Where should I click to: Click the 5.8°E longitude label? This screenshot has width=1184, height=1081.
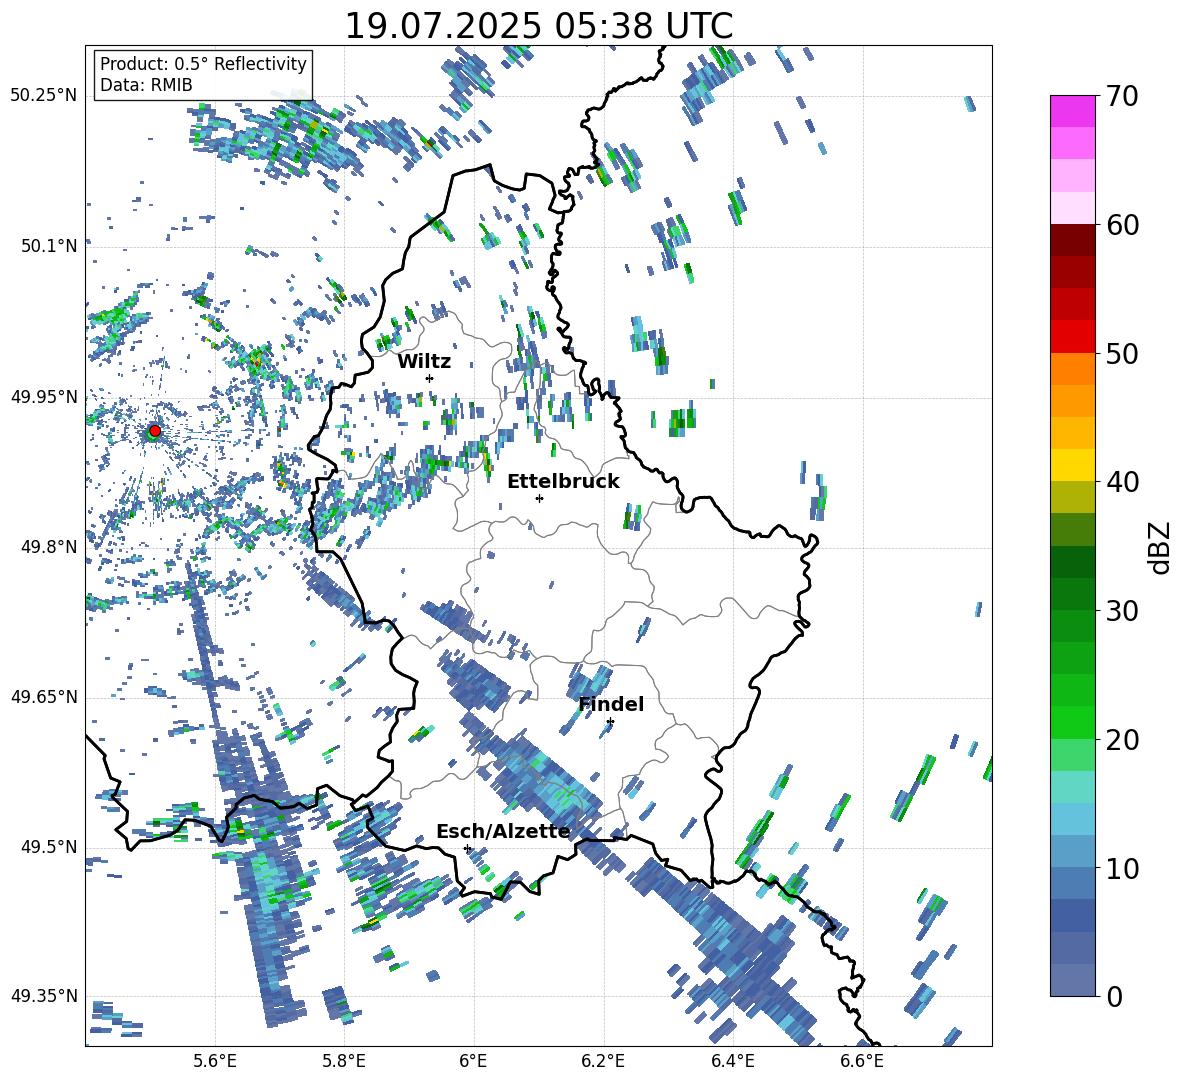[344, 1061]
